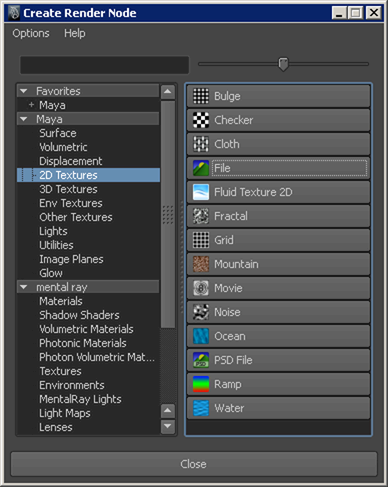Click the Water texture icon
This screenshot has height=487, width=388.
point(201,408)
